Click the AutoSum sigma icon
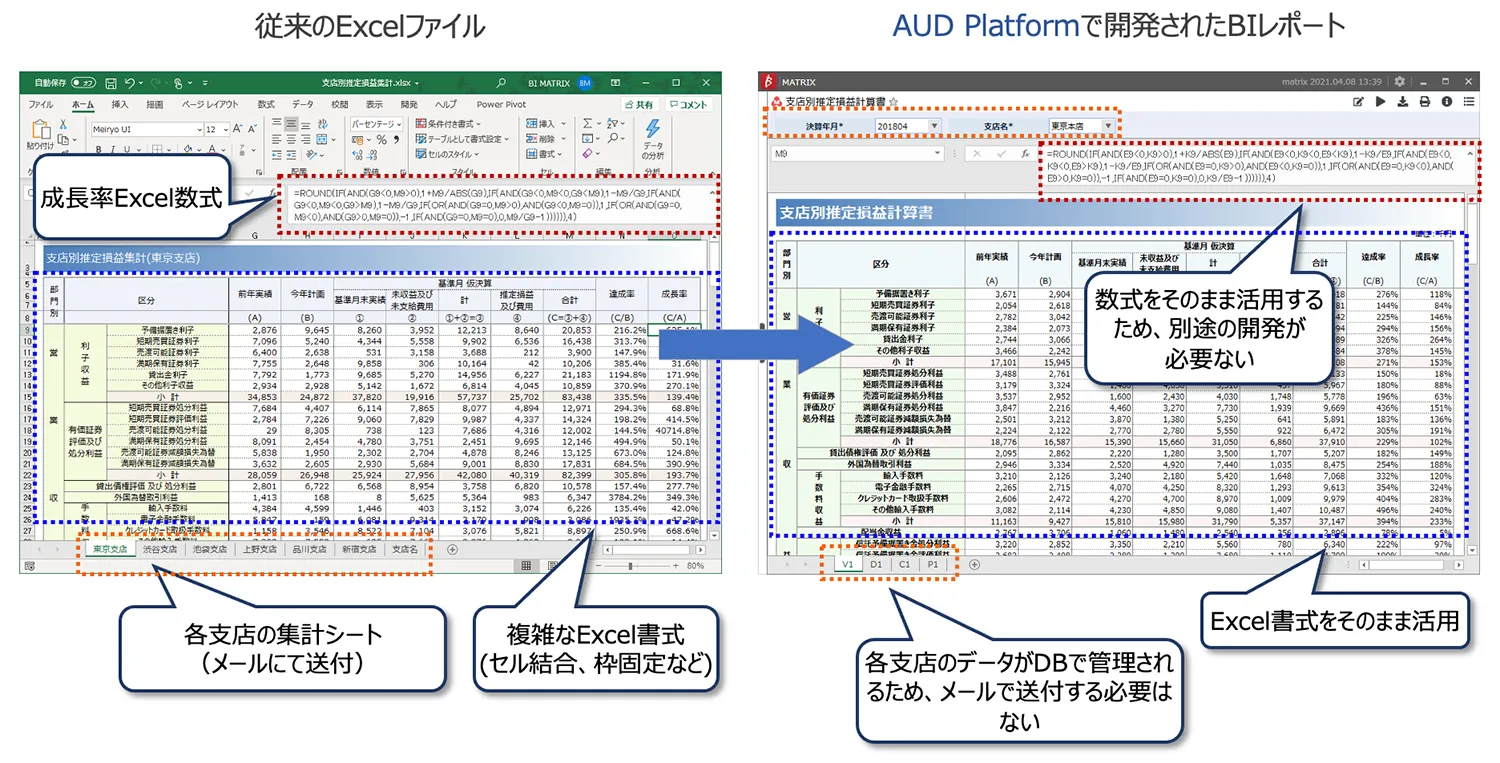 pyautogui.click(x=586, y=123)
